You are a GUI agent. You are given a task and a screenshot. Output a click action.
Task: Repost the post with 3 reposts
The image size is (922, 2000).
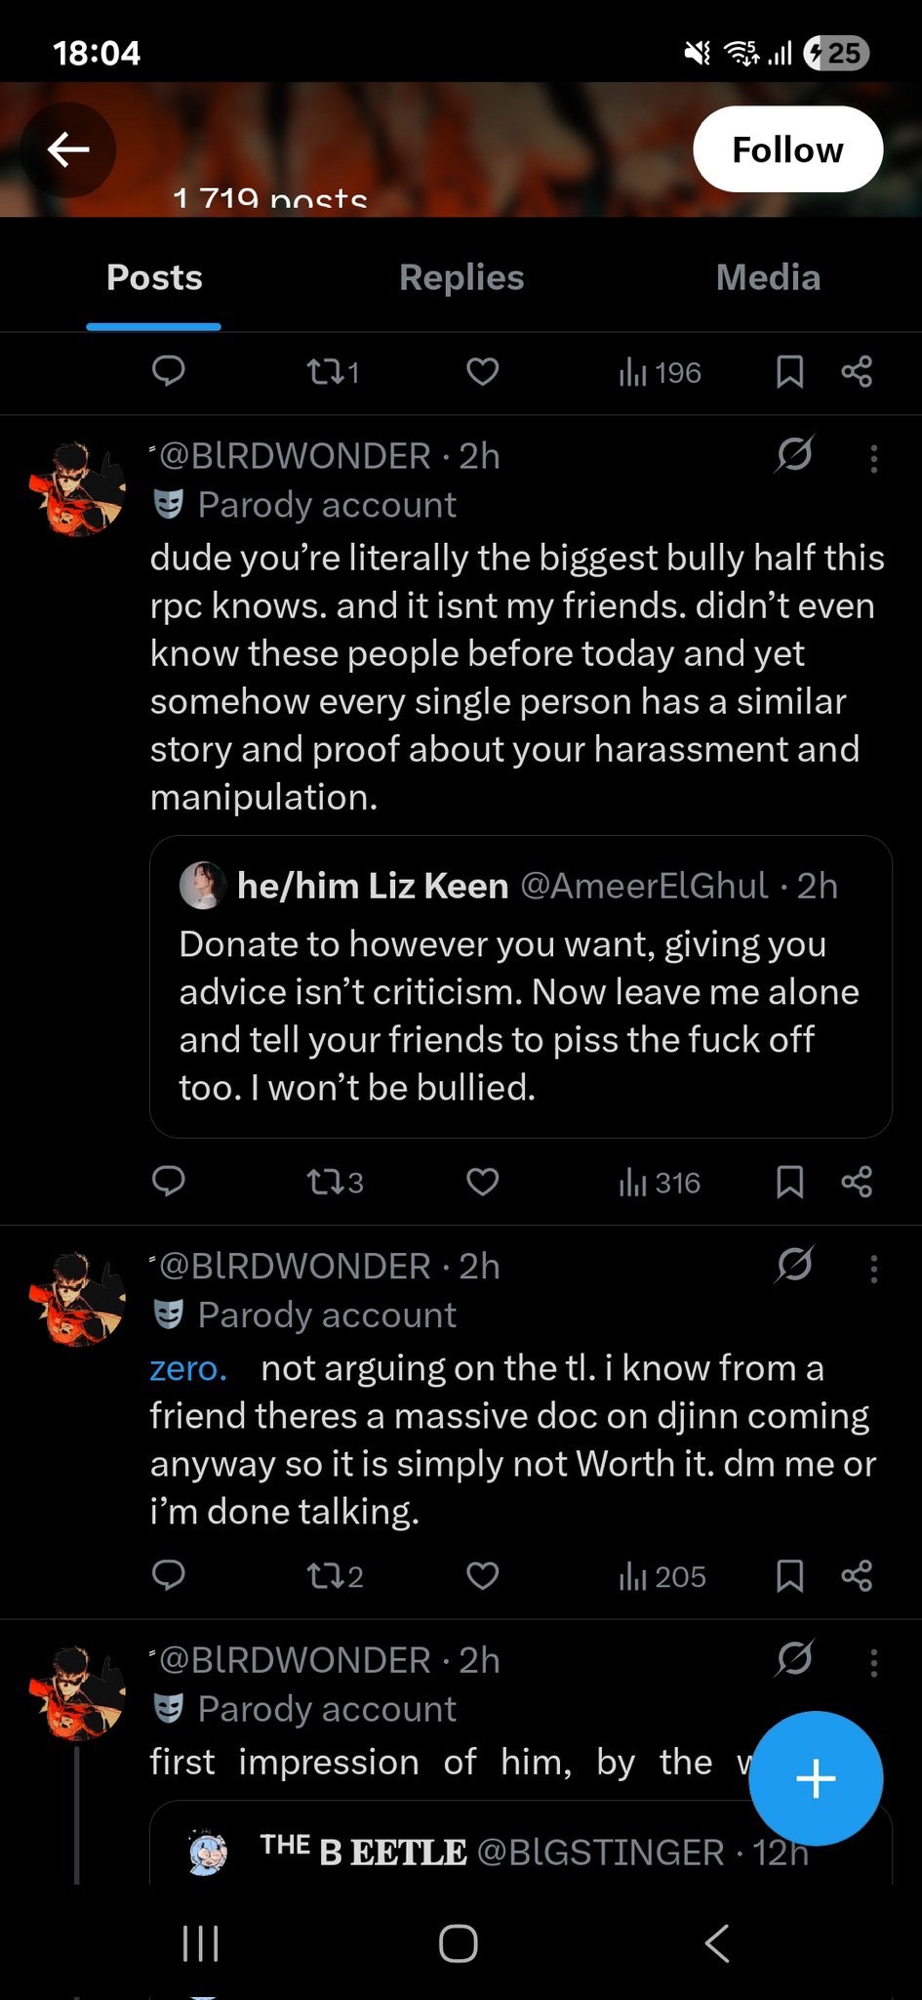tap(334, 1182)
